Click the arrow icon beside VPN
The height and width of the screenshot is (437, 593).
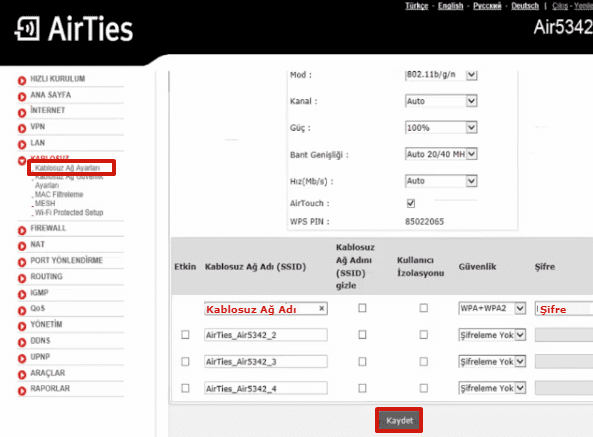pyautogui.click(x=22, y=128)
